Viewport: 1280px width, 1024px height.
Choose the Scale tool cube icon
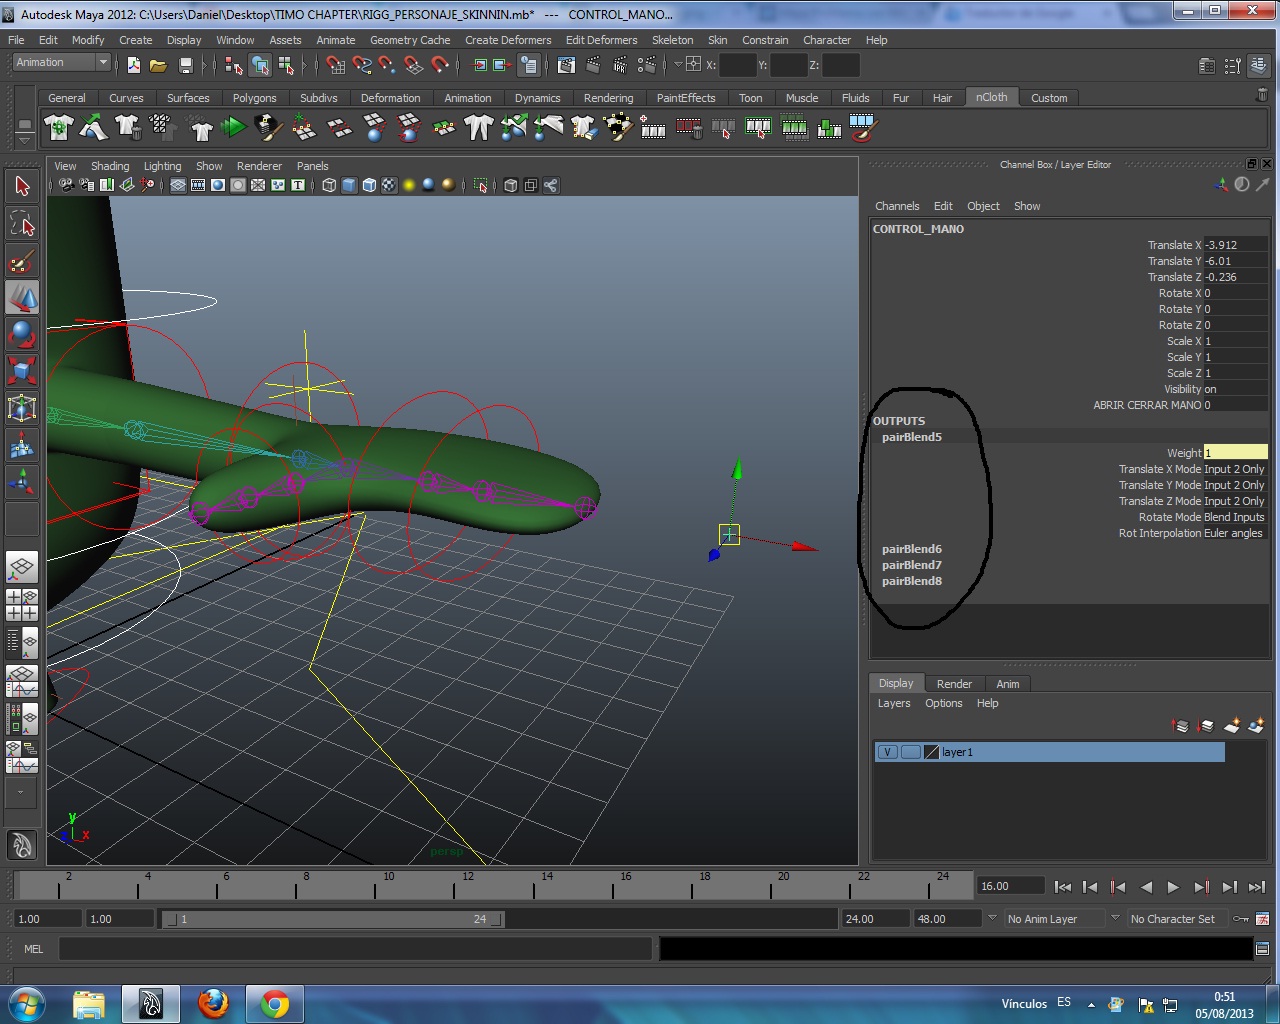[22, 370]
